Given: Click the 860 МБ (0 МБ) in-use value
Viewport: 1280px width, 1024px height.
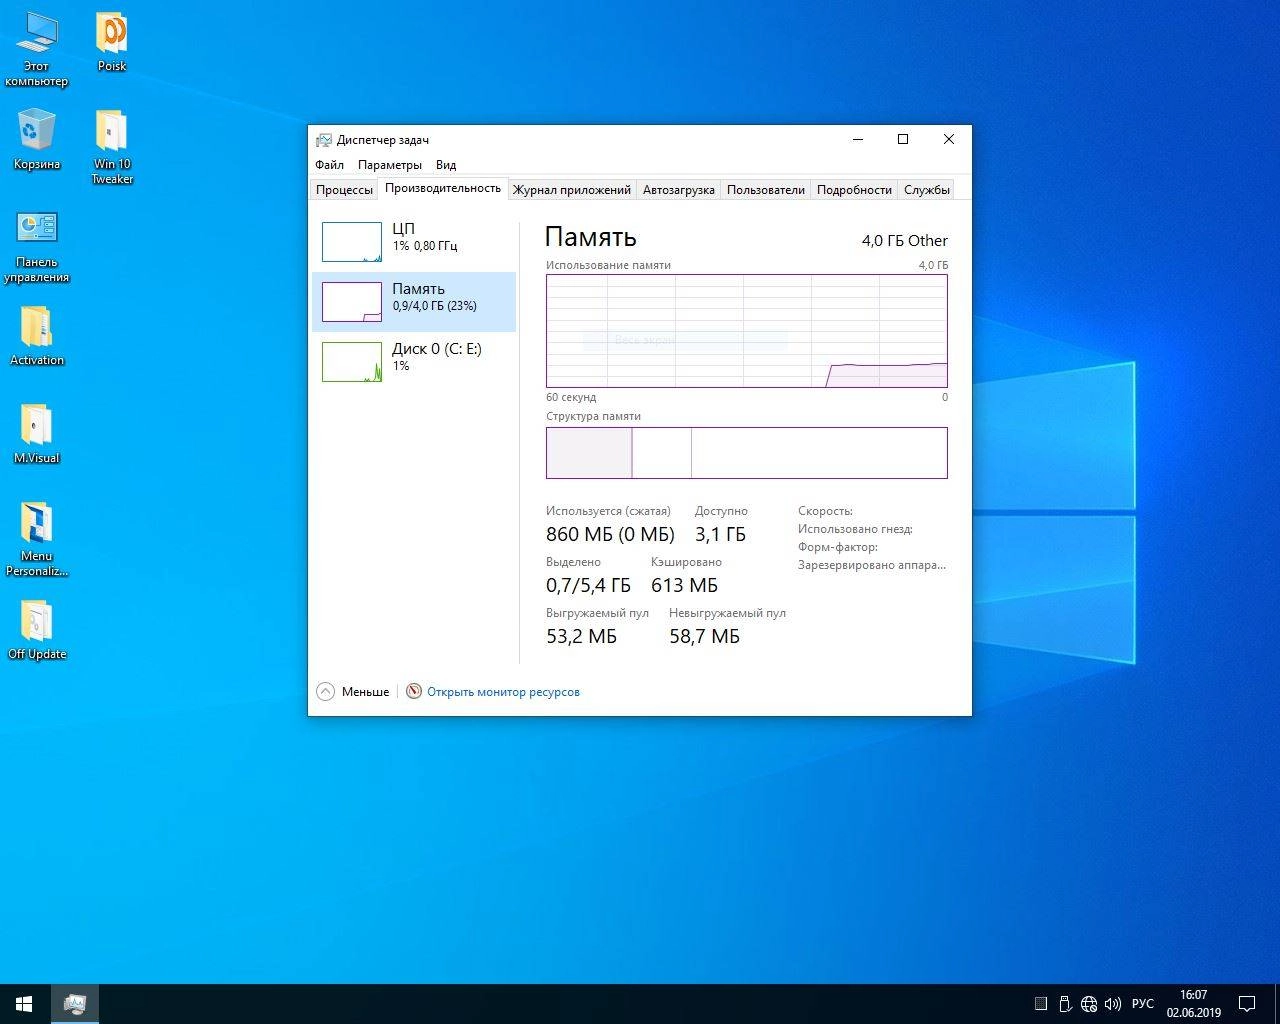Looking at the screenshot, I should tap(610, 535).
